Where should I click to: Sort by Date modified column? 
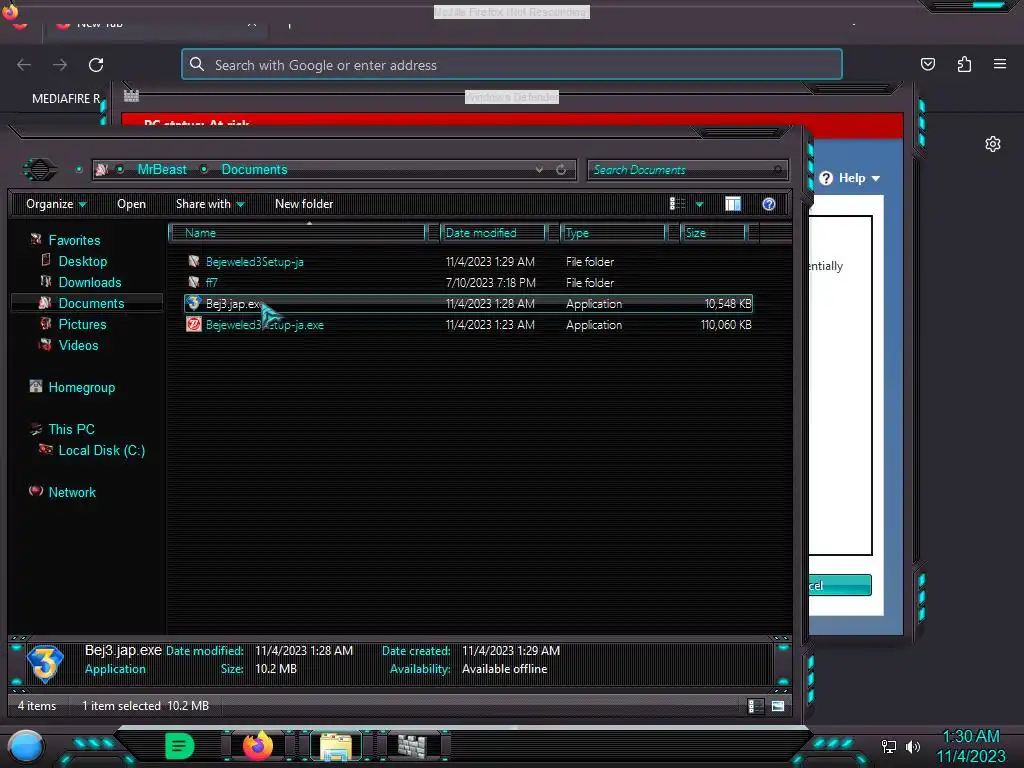coord(493,233)
